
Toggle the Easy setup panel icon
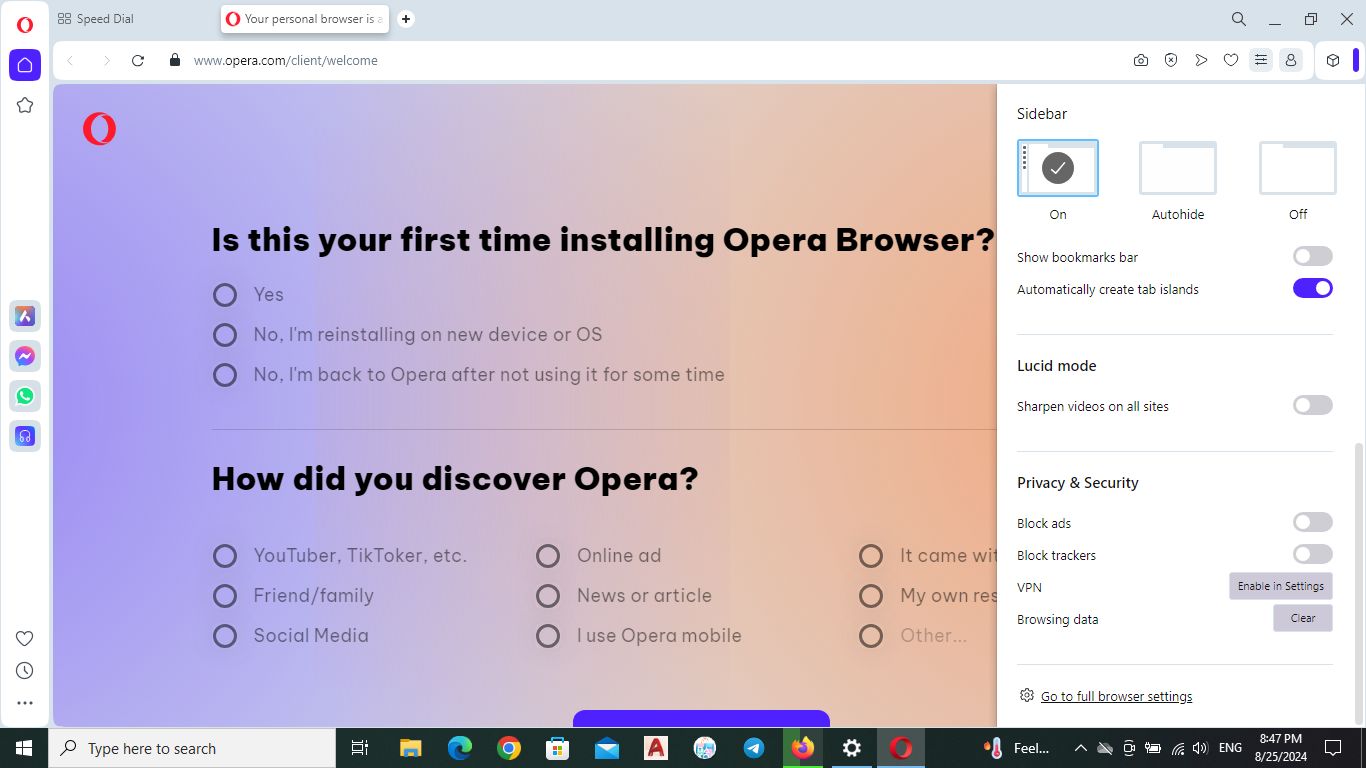[x=1261, y=60]
